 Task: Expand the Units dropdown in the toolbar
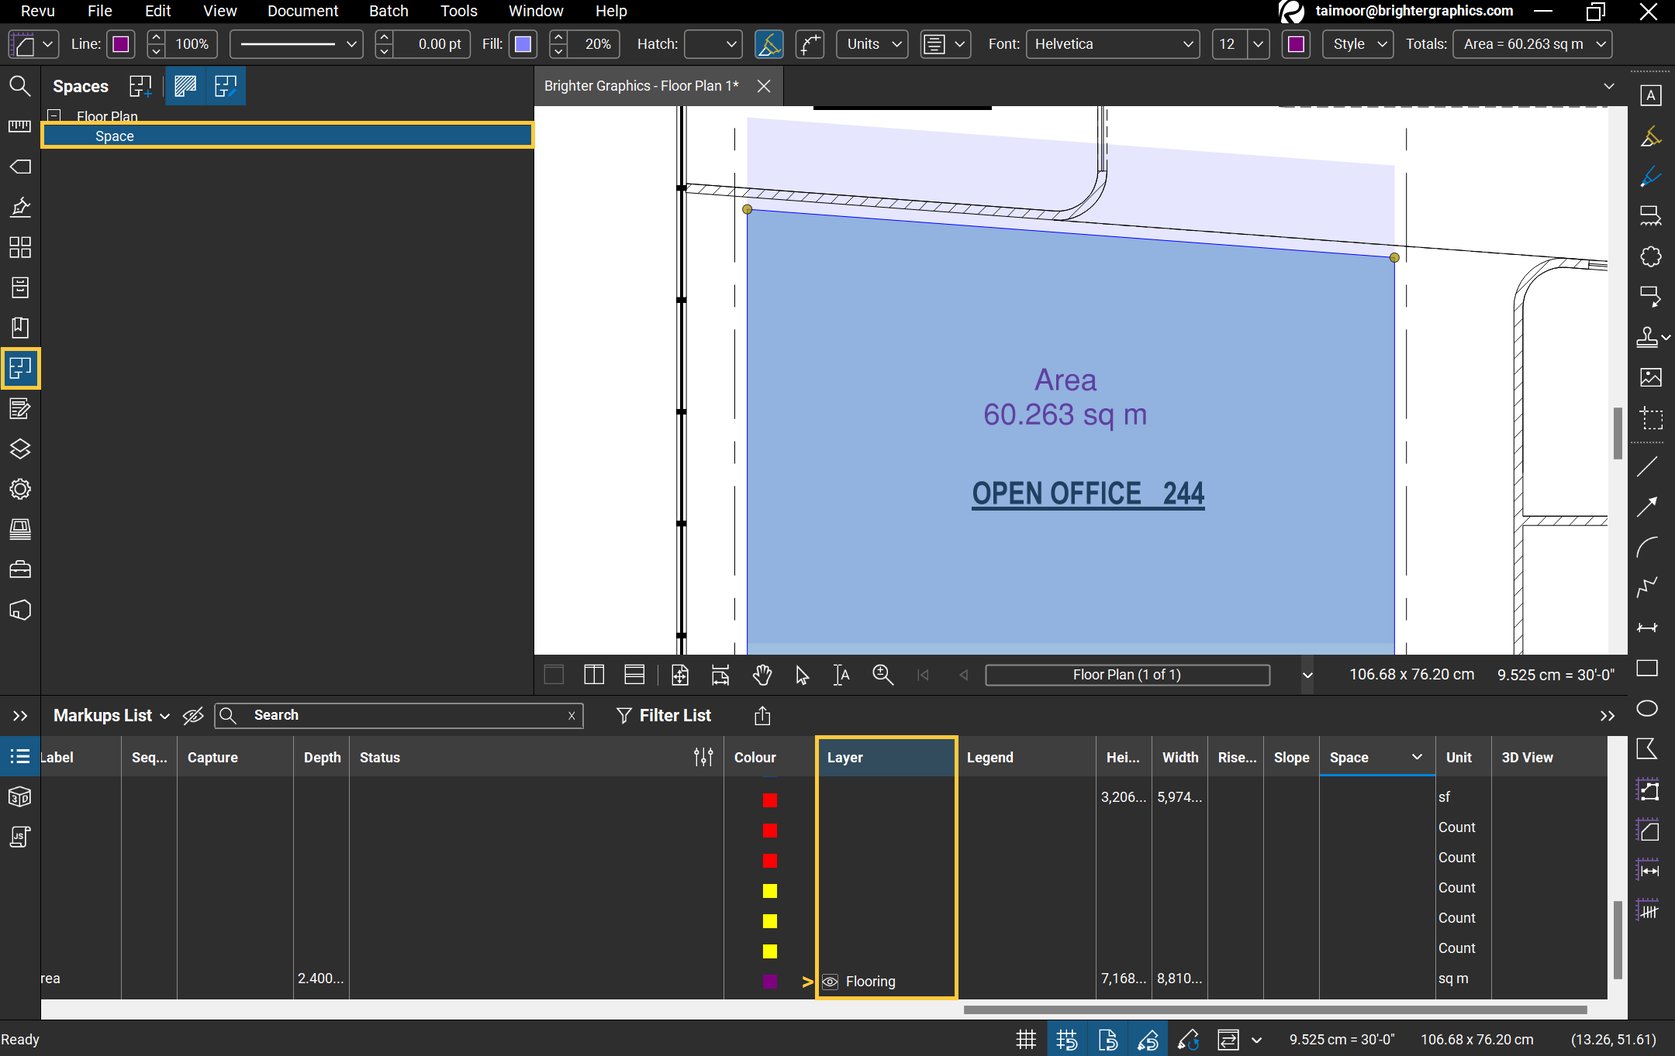[x=871, y=44]
